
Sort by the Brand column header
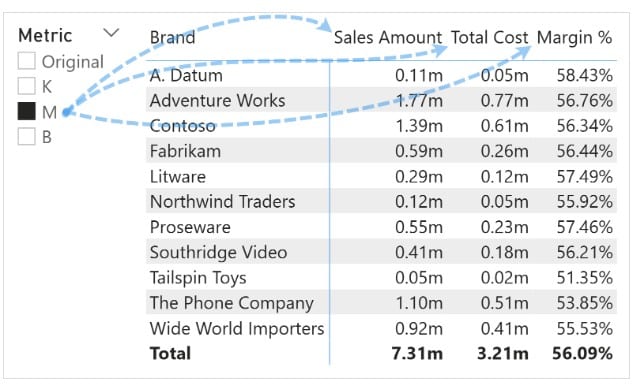(173, 37)
